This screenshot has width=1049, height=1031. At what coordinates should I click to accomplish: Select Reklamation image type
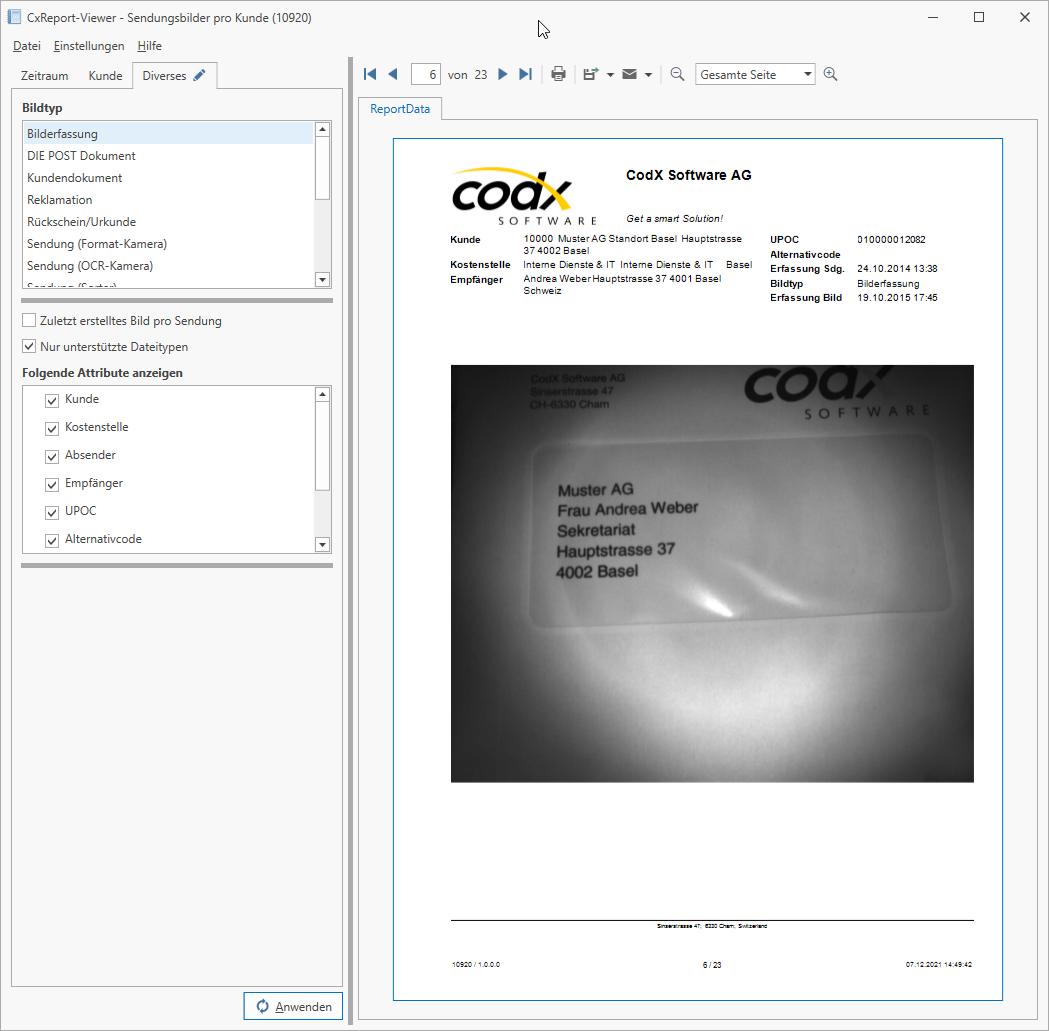169,199
